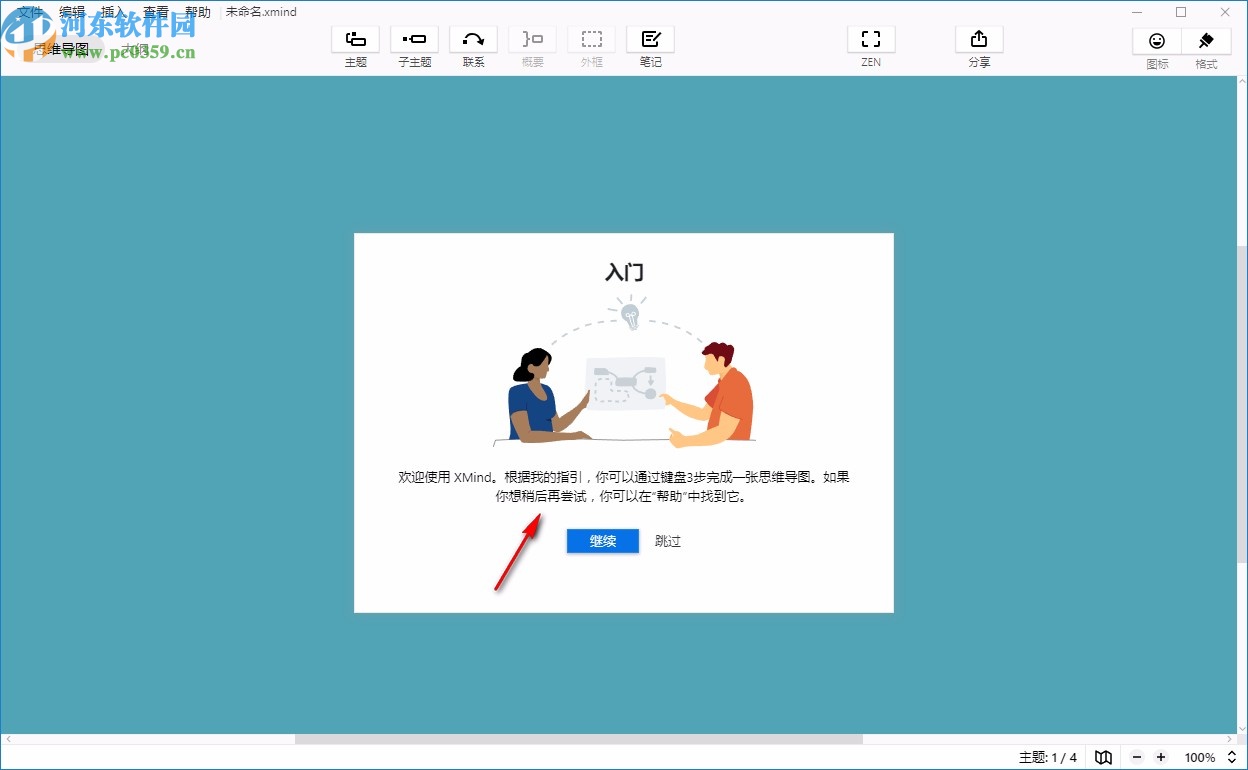Expand the zoom percentage stepper arrows

click(1232, 757)
